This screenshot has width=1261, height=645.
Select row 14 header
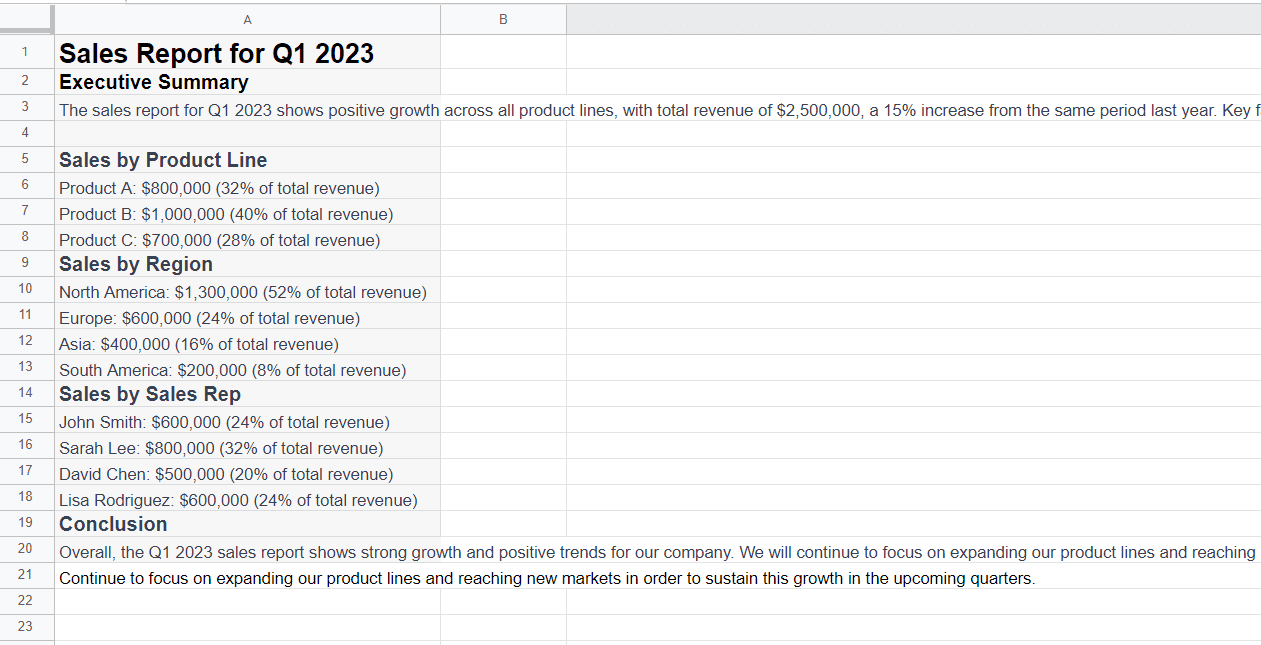(25, 393)
